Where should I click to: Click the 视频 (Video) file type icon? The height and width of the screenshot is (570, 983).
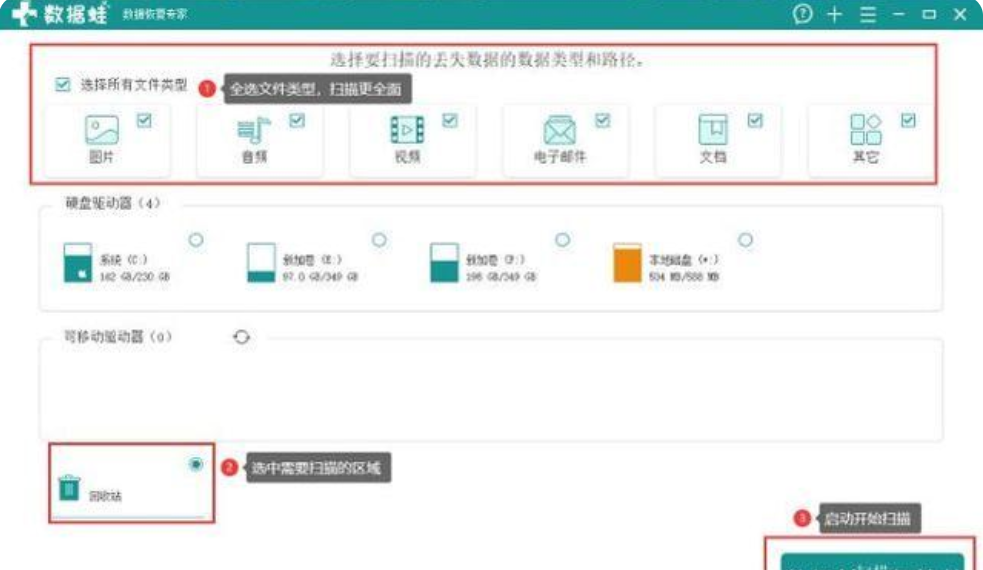coord(407,130)
